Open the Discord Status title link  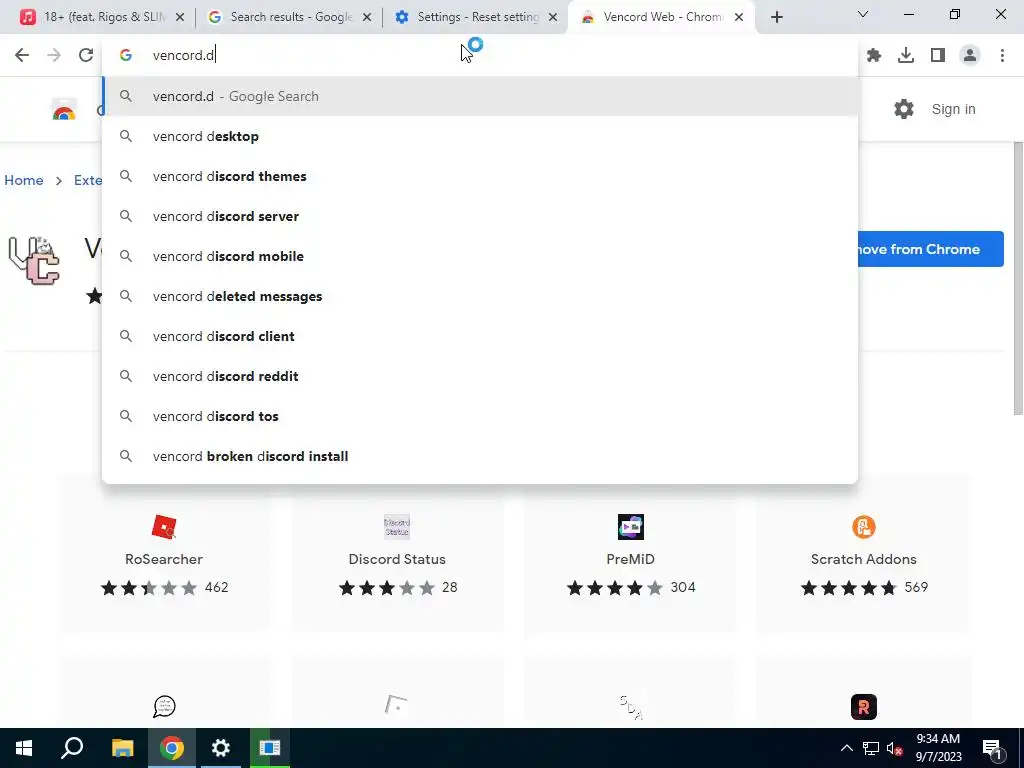pyautogui.click(x=397, y=559)
